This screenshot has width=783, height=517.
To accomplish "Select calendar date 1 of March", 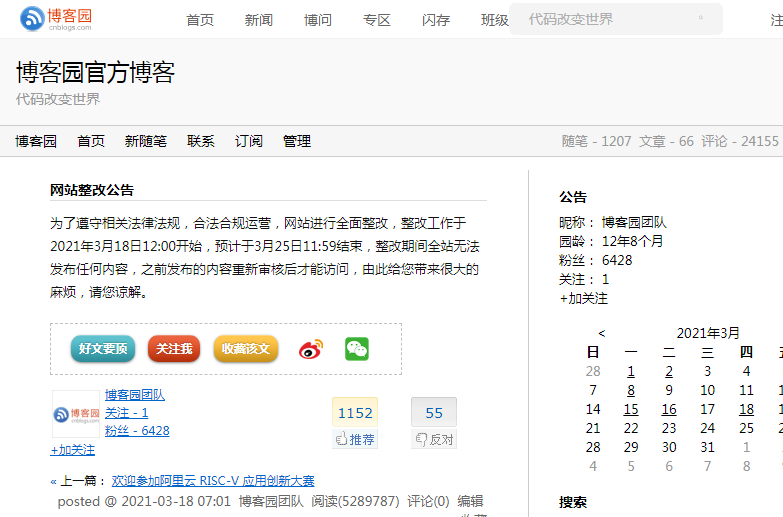I will [631, 371].
